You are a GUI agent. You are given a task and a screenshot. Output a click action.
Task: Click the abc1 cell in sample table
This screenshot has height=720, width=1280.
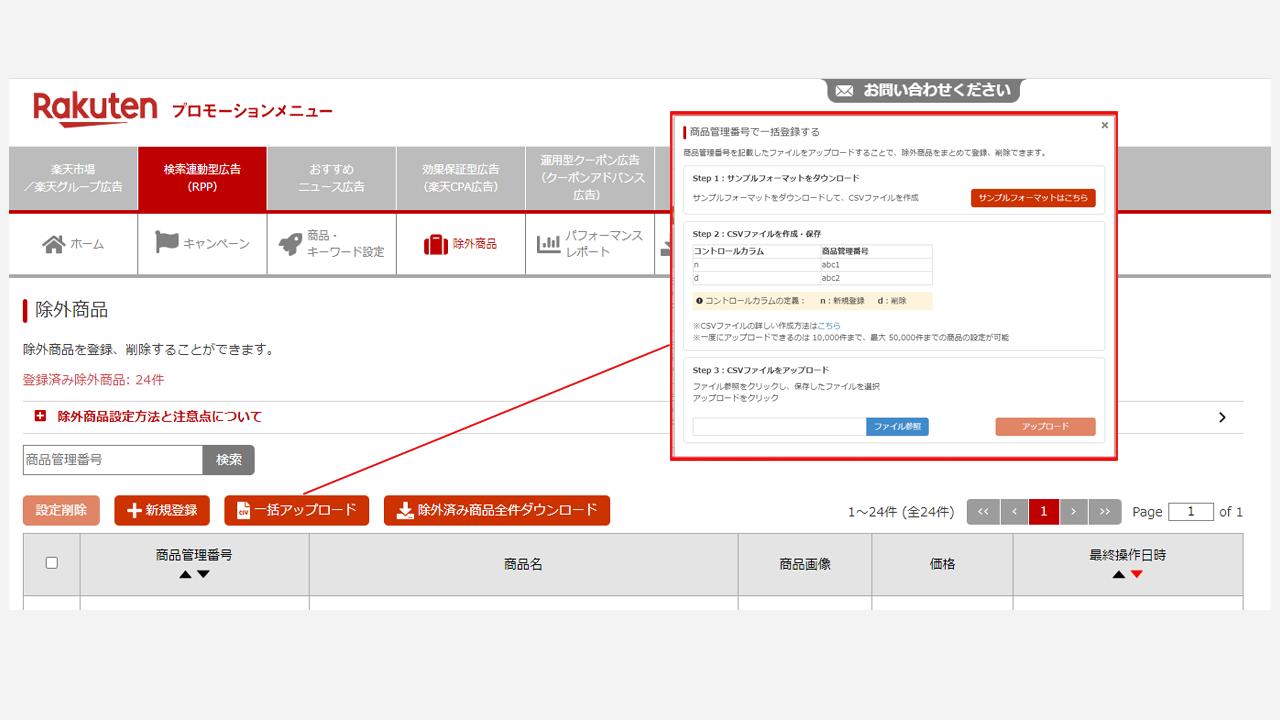pos(876,265)
